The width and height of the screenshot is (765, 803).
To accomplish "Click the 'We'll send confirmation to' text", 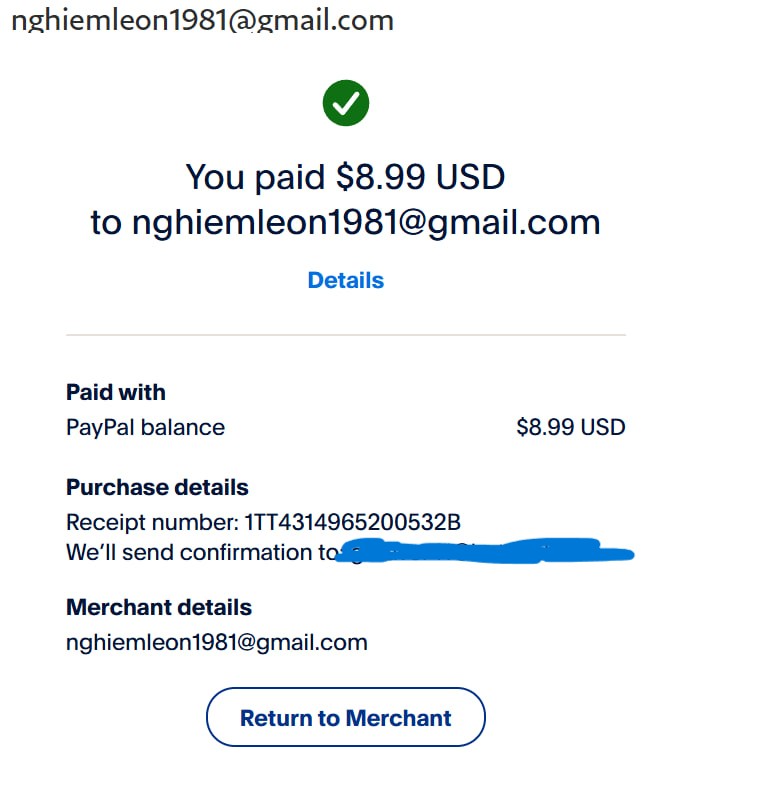I will click(202, 552).
